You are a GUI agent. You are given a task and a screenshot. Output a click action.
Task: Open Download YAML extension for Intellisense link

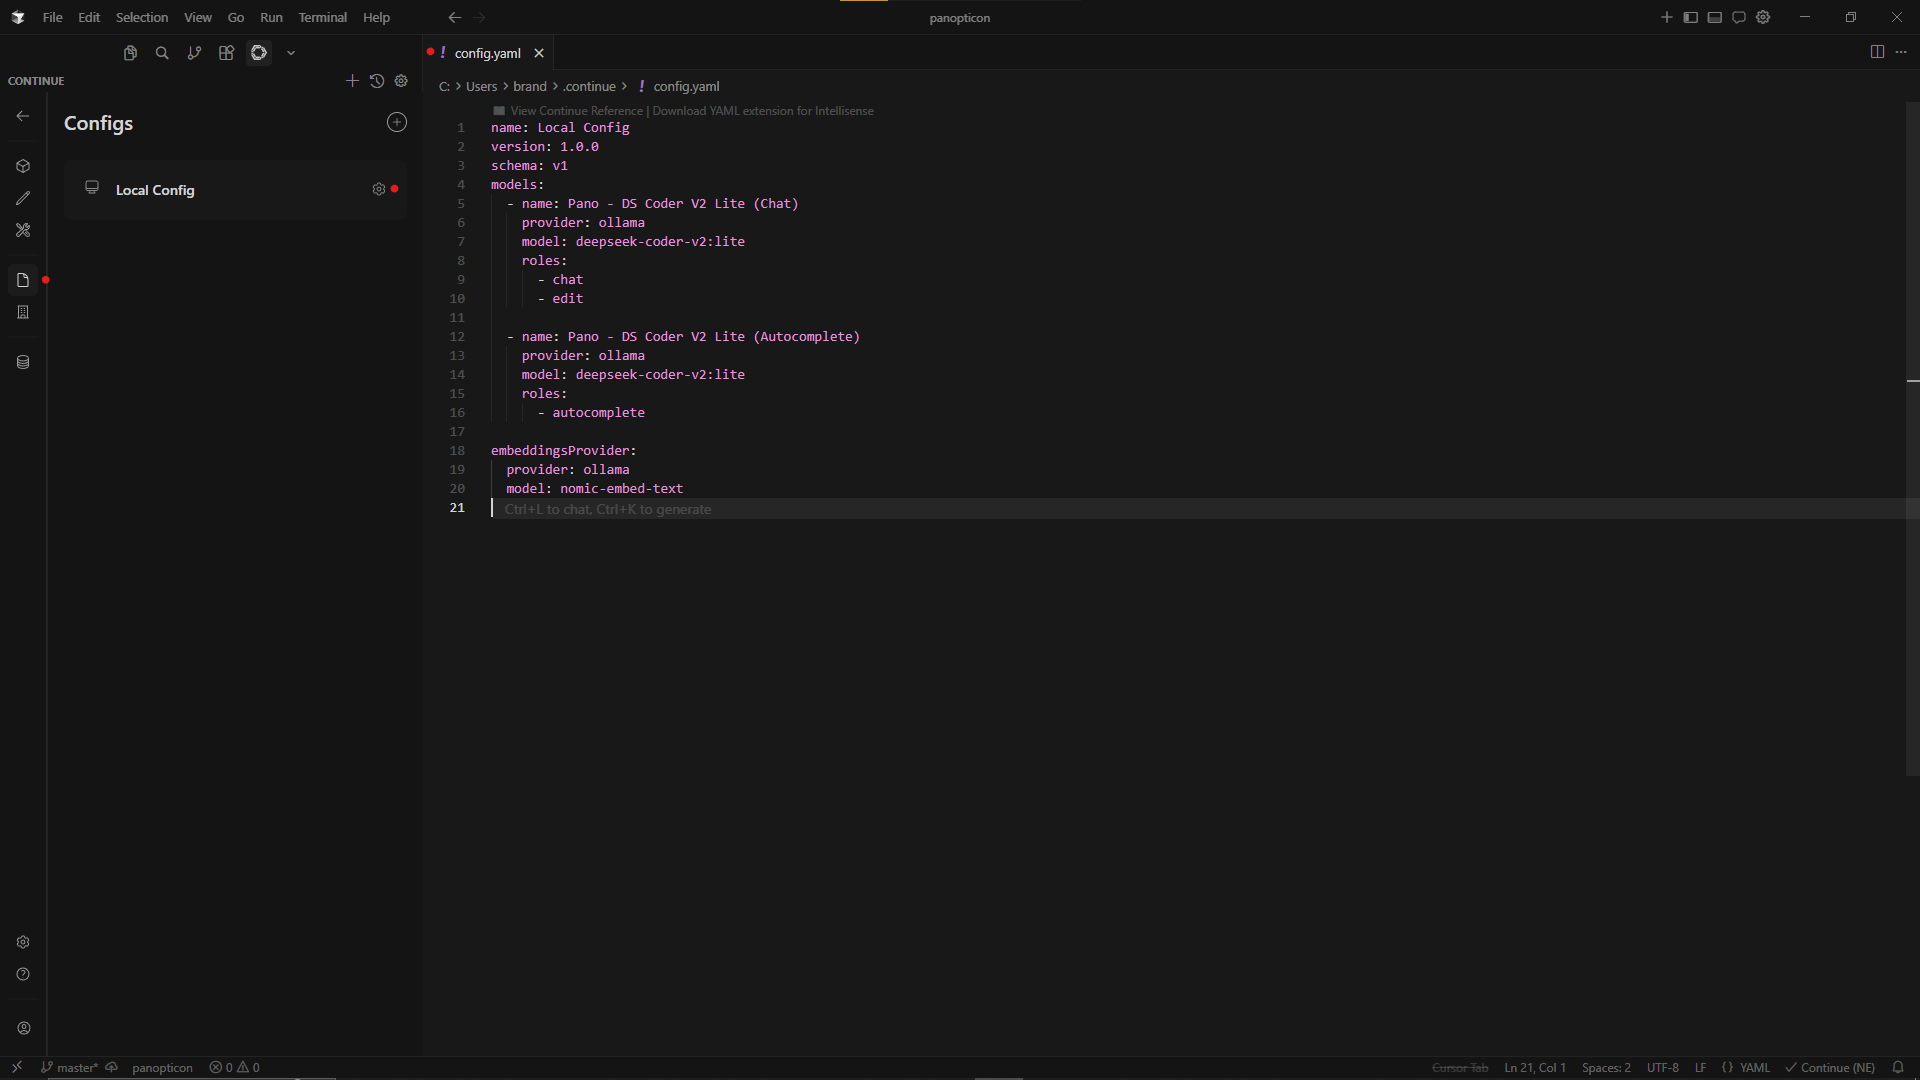tap(763, 111)
